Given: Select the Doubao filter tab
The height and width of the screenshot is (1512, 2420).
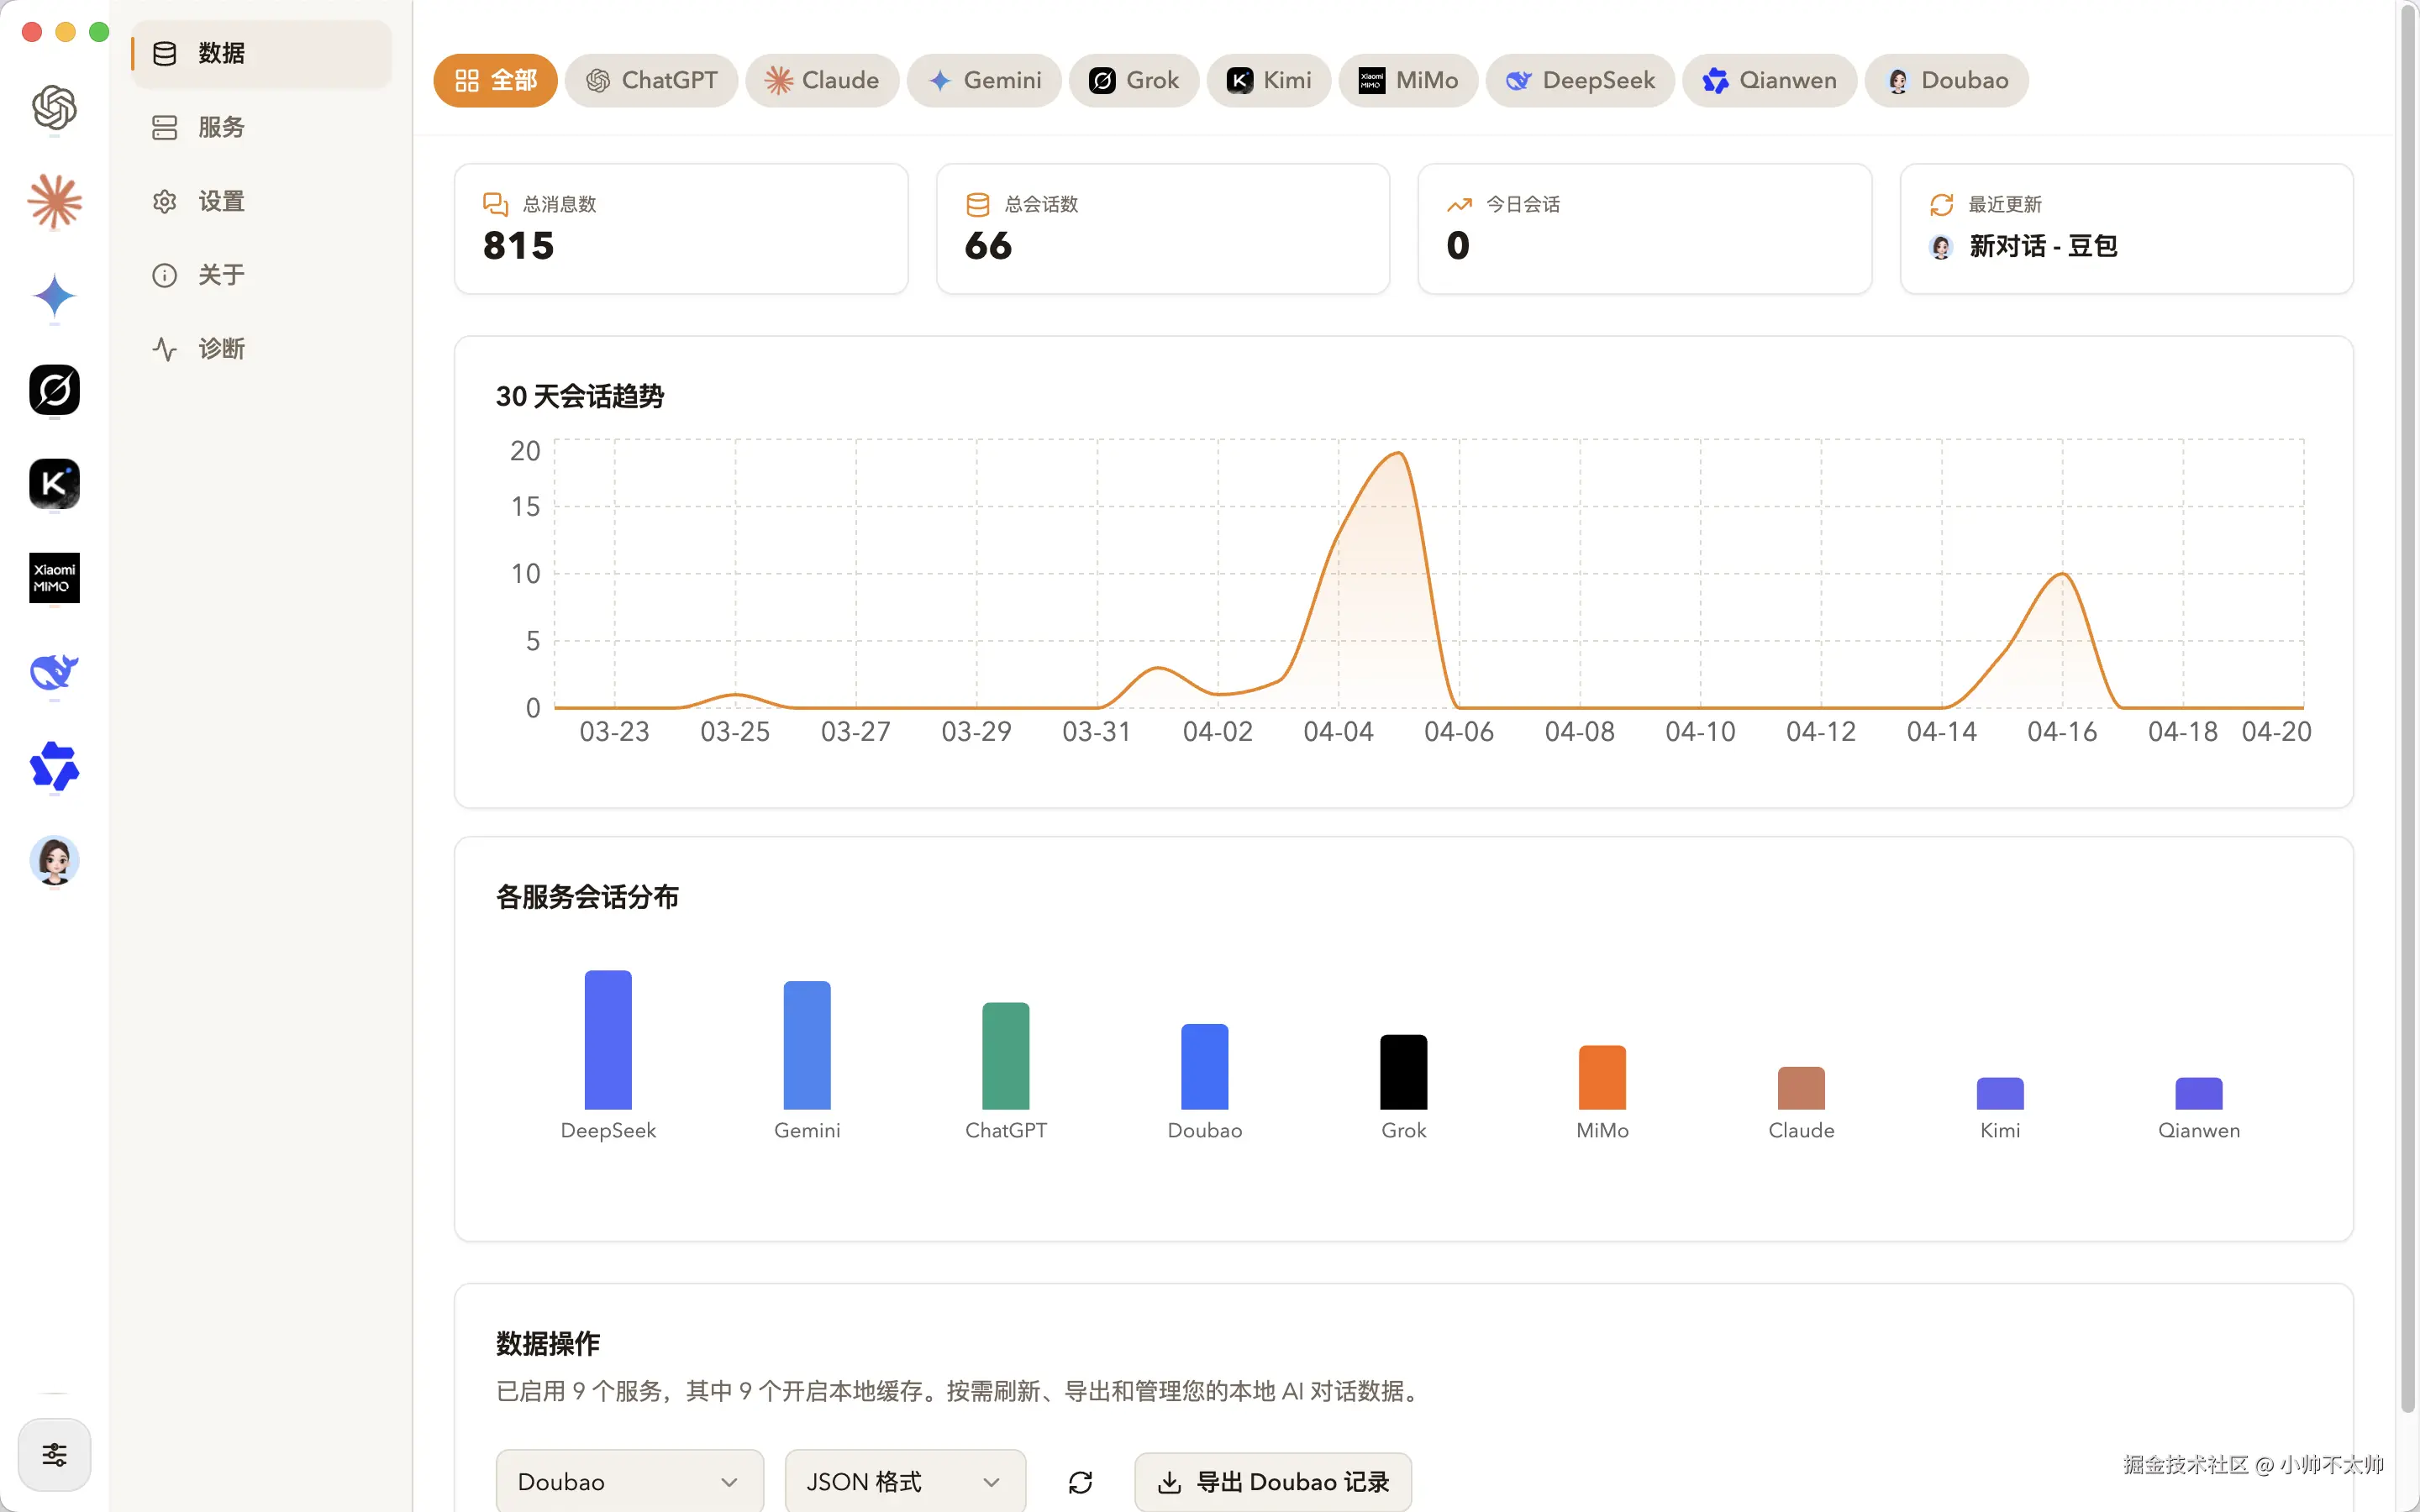Looking at the screenshot, I should pyautogui.click(x=1946, y=80).
